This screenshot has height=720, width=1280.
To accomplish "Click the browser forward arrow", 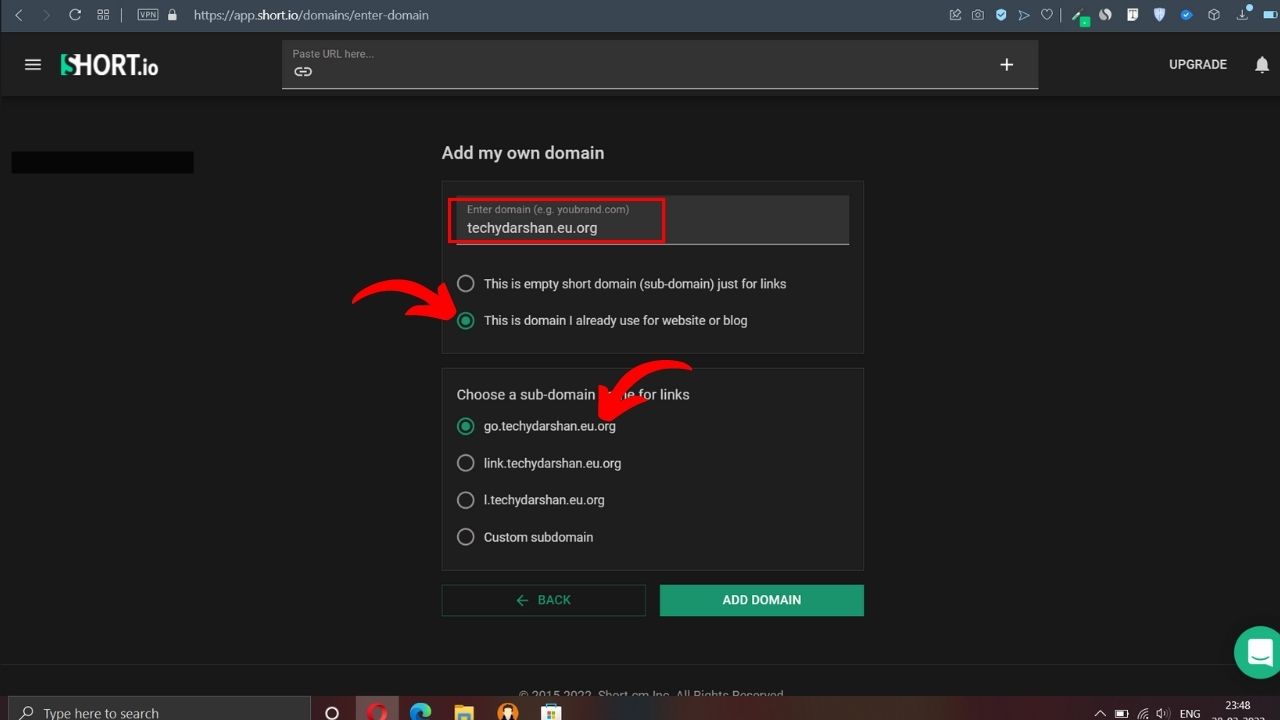I will (46, 15).
